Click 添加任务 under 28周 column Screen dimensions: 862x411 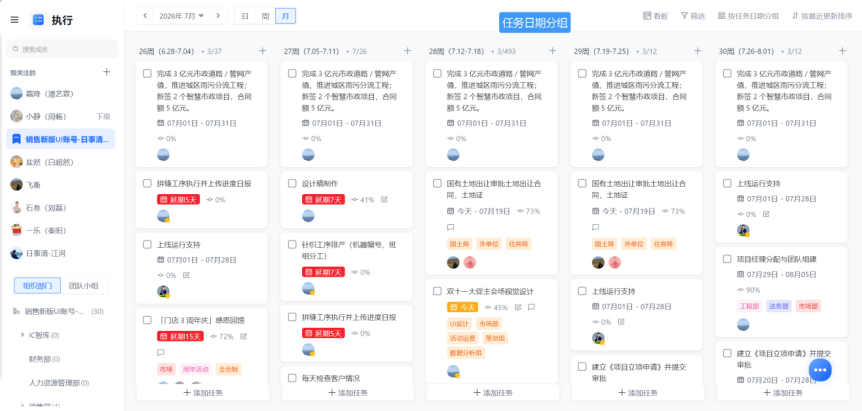(x=493, y=393)
